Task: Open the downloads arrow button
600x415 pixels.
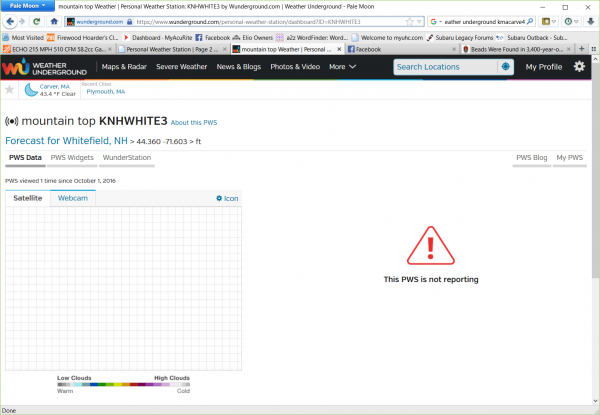Action: pos(590,22)
